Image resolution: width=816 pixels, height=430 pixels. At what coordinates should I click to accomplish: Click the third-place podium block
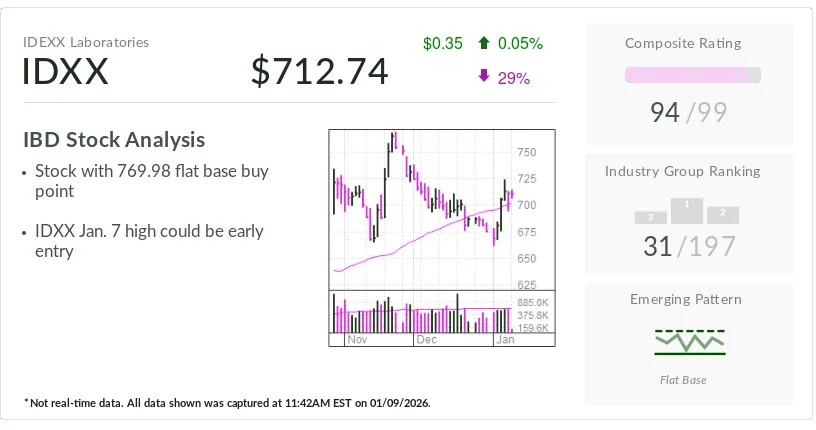(651, 217)
